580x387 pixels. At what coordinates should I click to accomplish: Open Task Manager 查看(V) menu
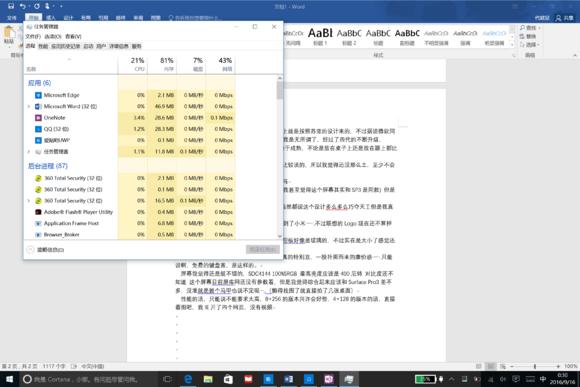(x=73, y=36)
